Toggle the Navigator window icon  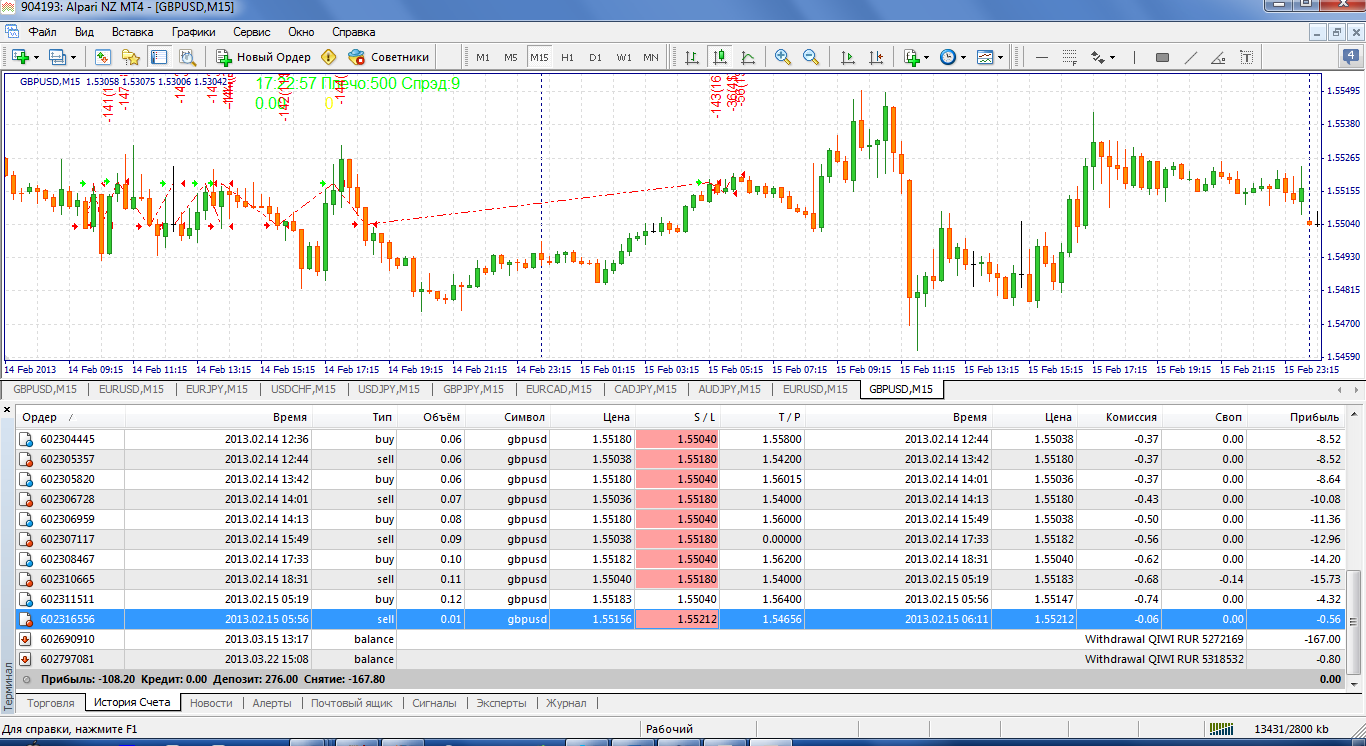click(x=131, y=57)
